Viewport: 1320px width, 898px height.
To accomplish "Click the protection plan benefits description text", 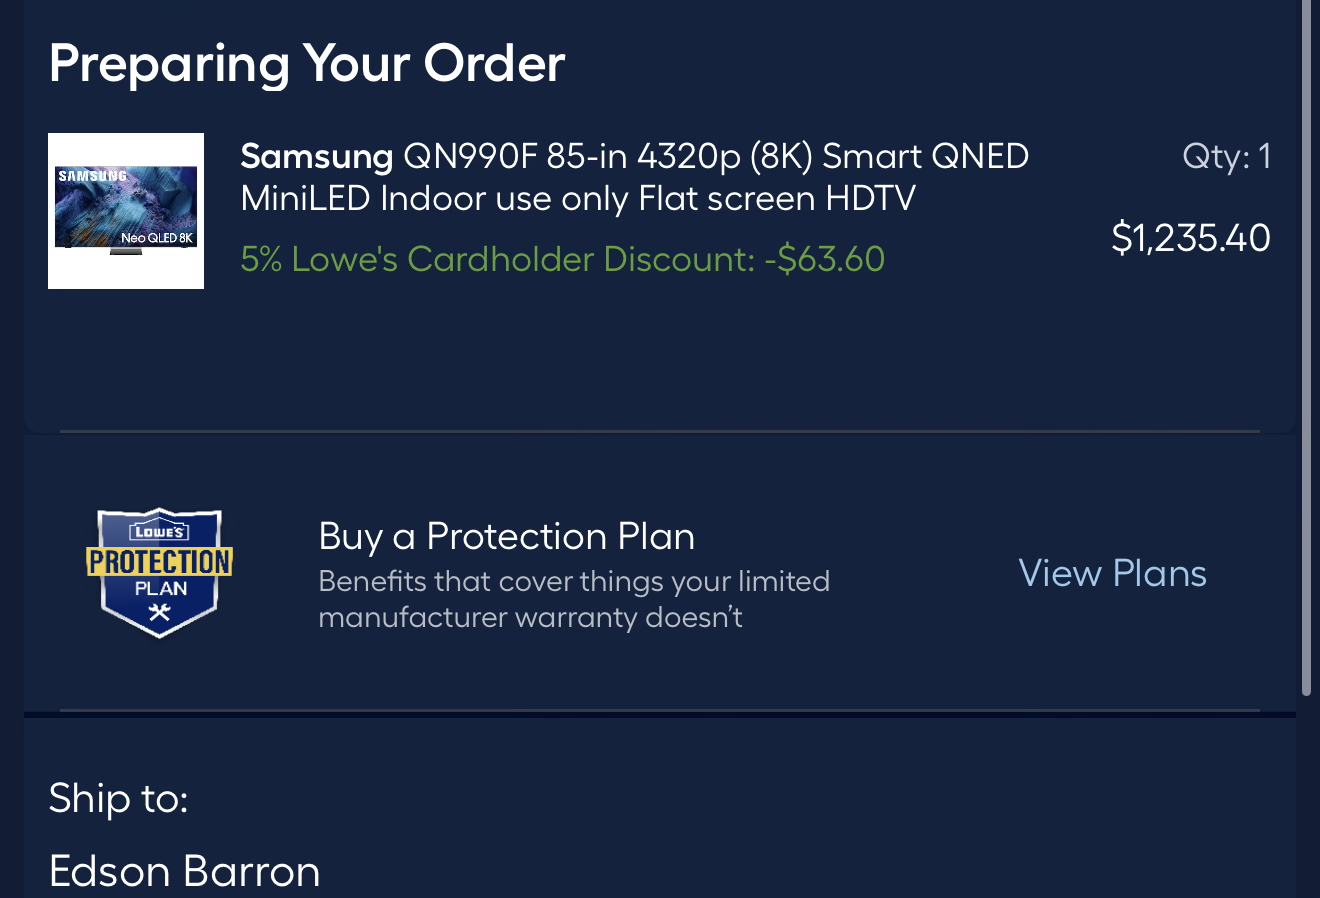I will tap(574, 599).
